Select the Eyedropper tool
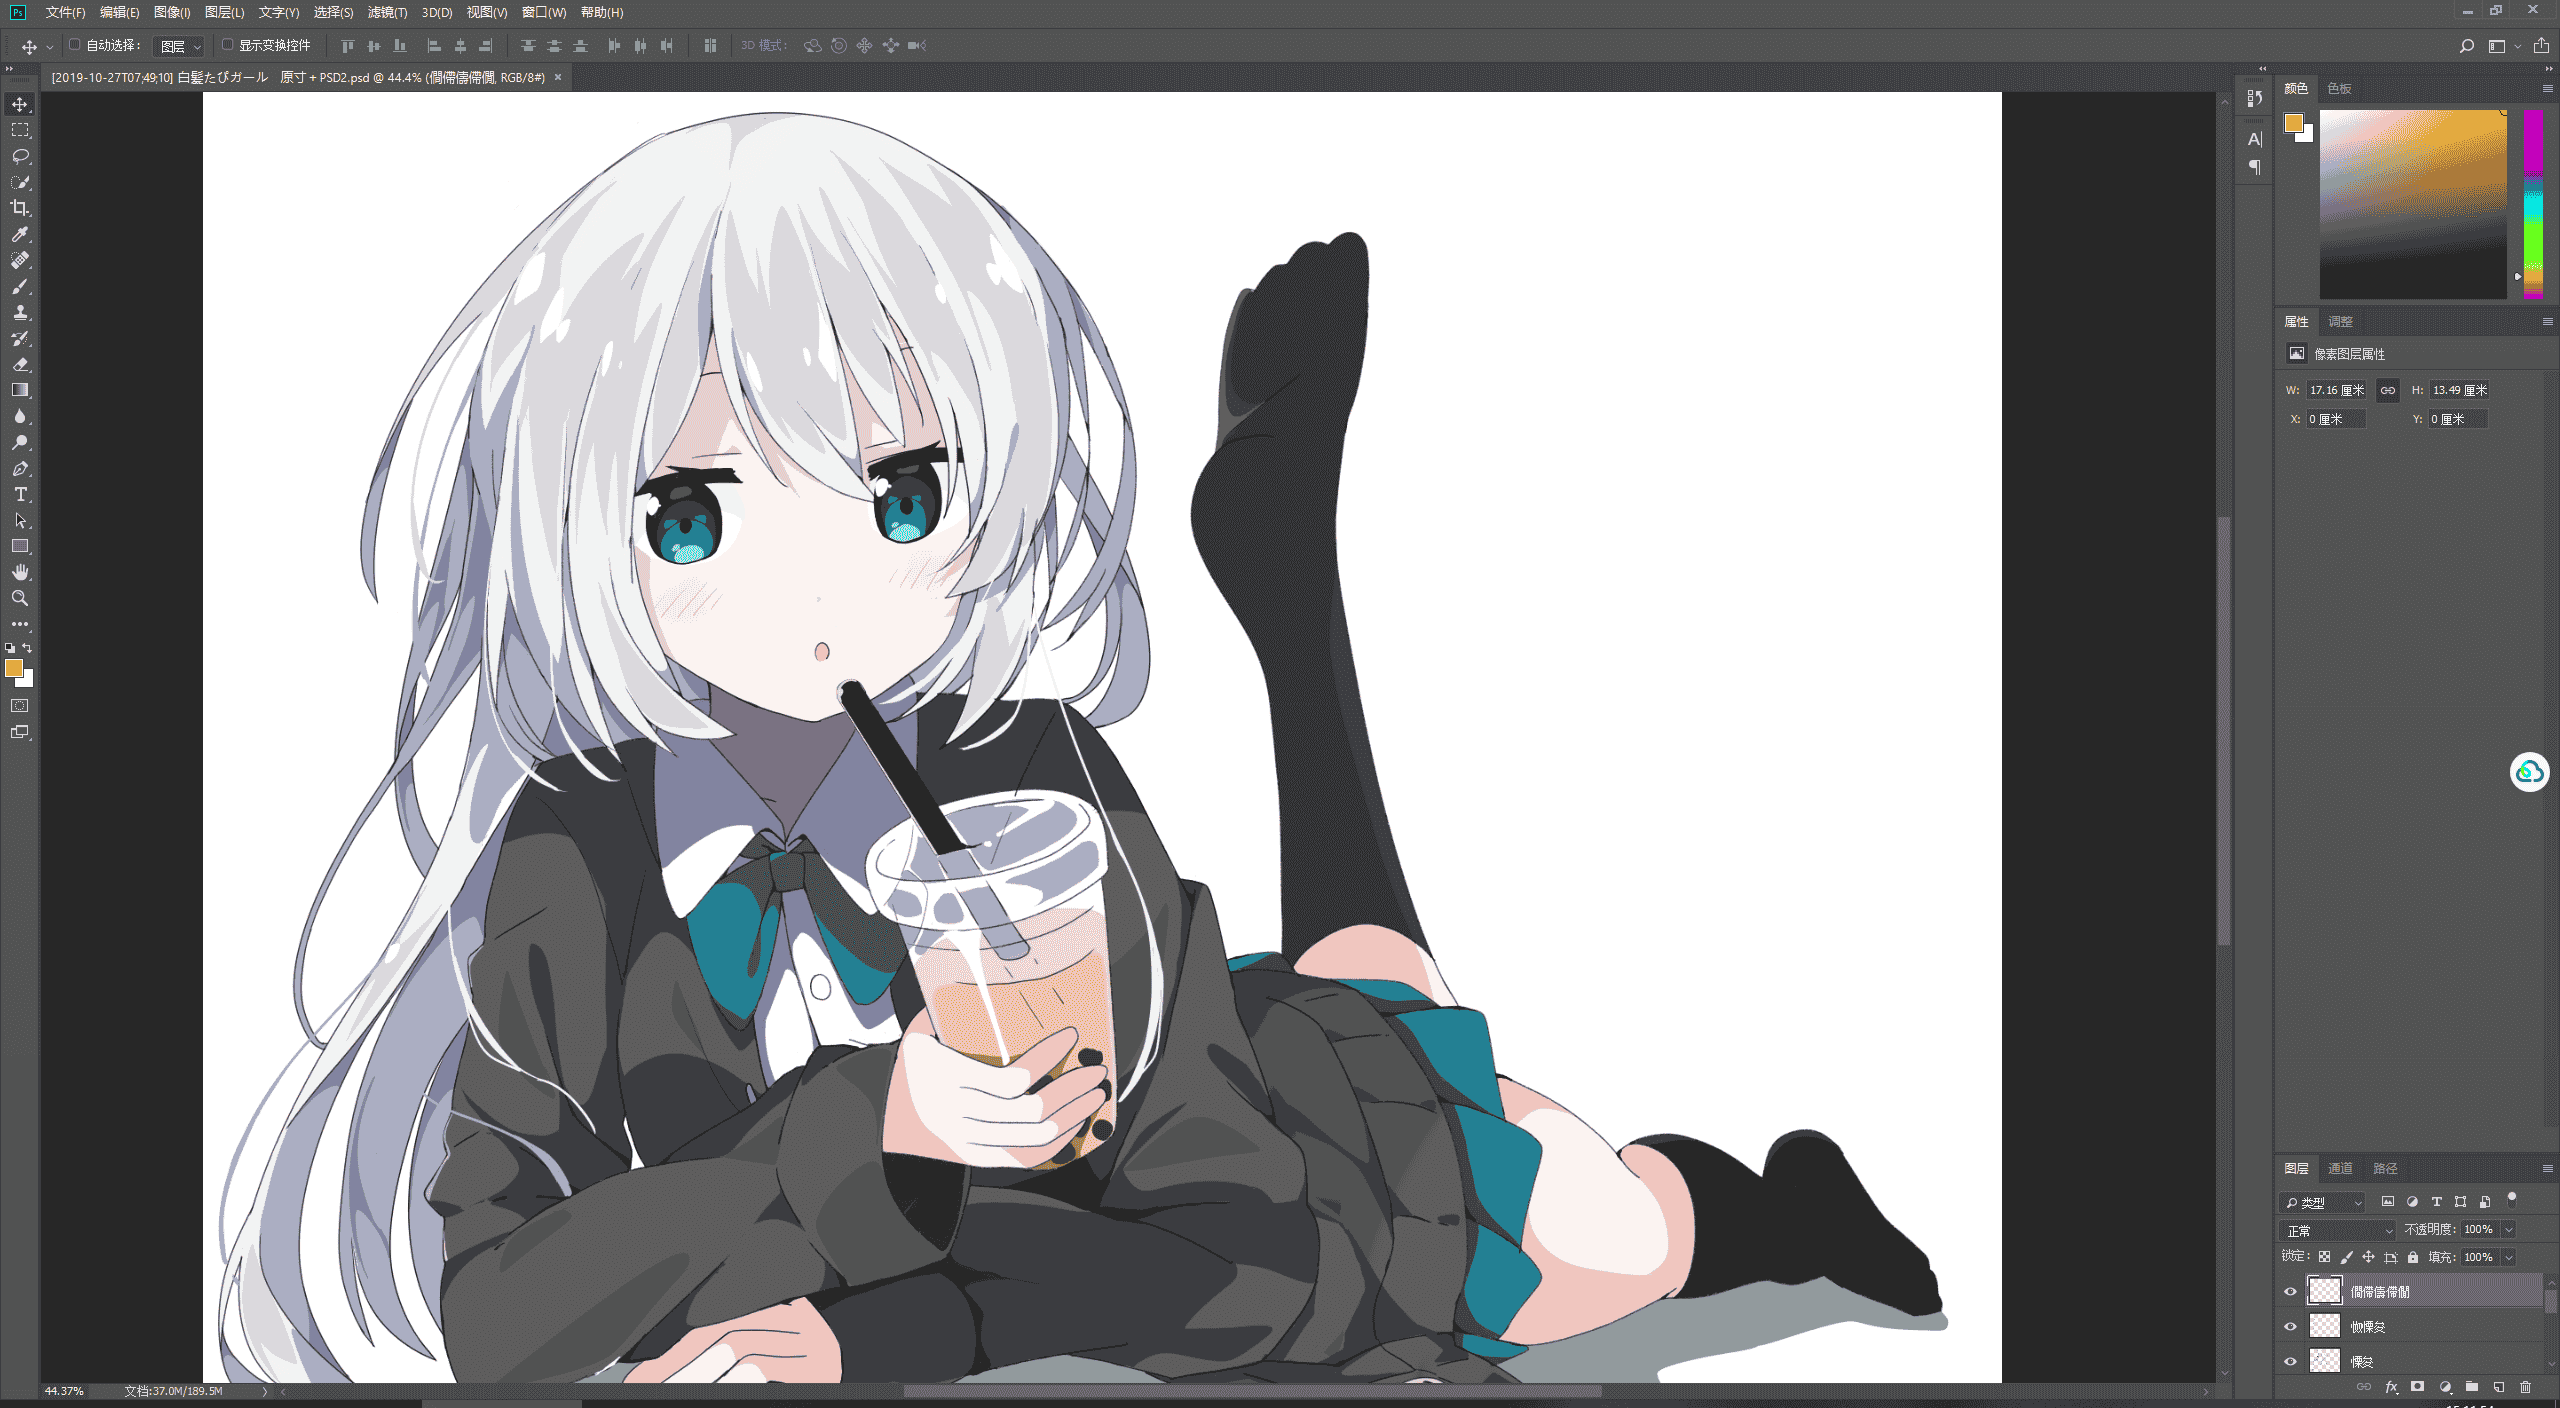The height and width of the screenshot is (1408, 2560). (20, 234)
